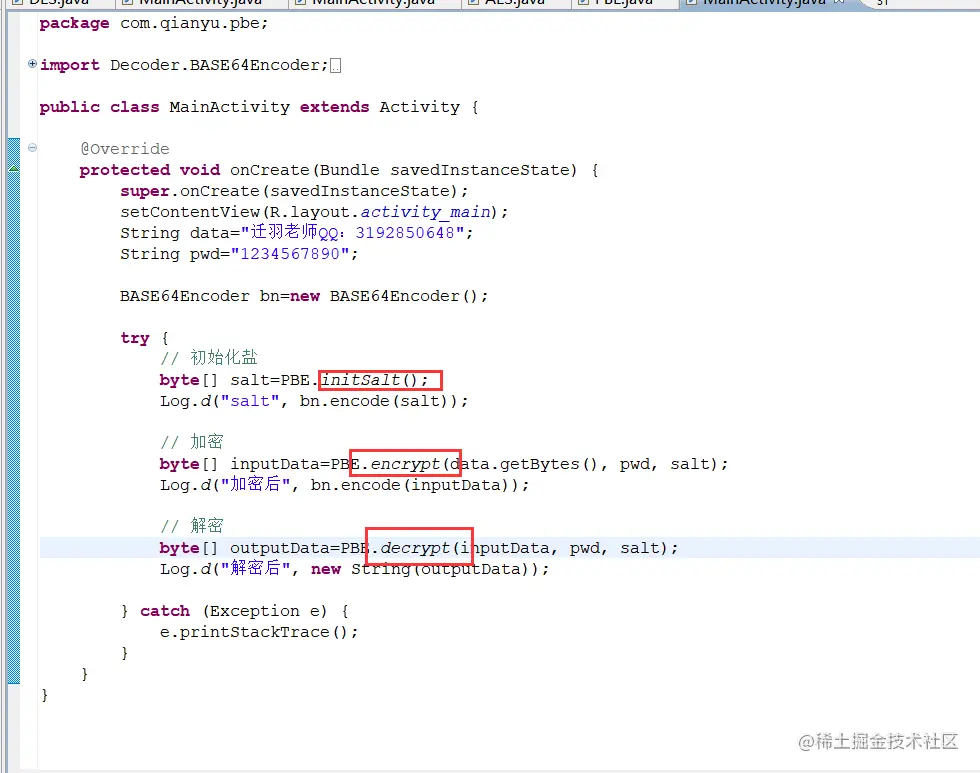This screenshot has width=980, height=773.
Task: Click 'inputData' variable in the encrypt line
Action: pyautogui.click(x=275, y=464)
